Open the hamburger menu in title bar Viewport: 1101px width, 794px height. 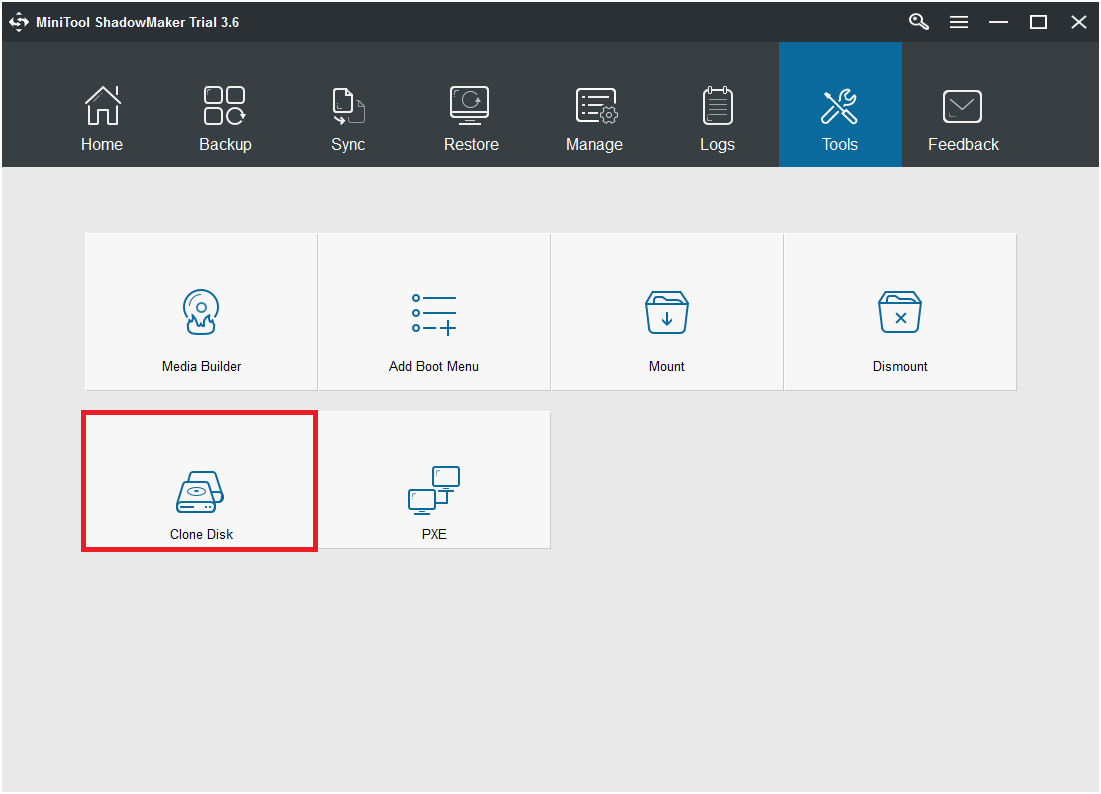958,22
